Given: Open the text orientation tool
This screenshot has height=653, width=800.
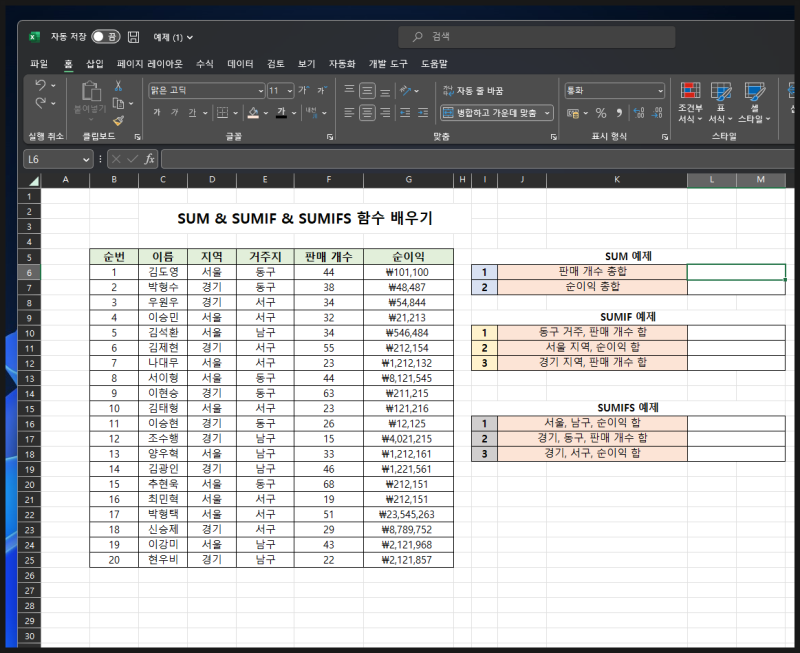Looking at the screenshot, I should (x=406, y=90).
